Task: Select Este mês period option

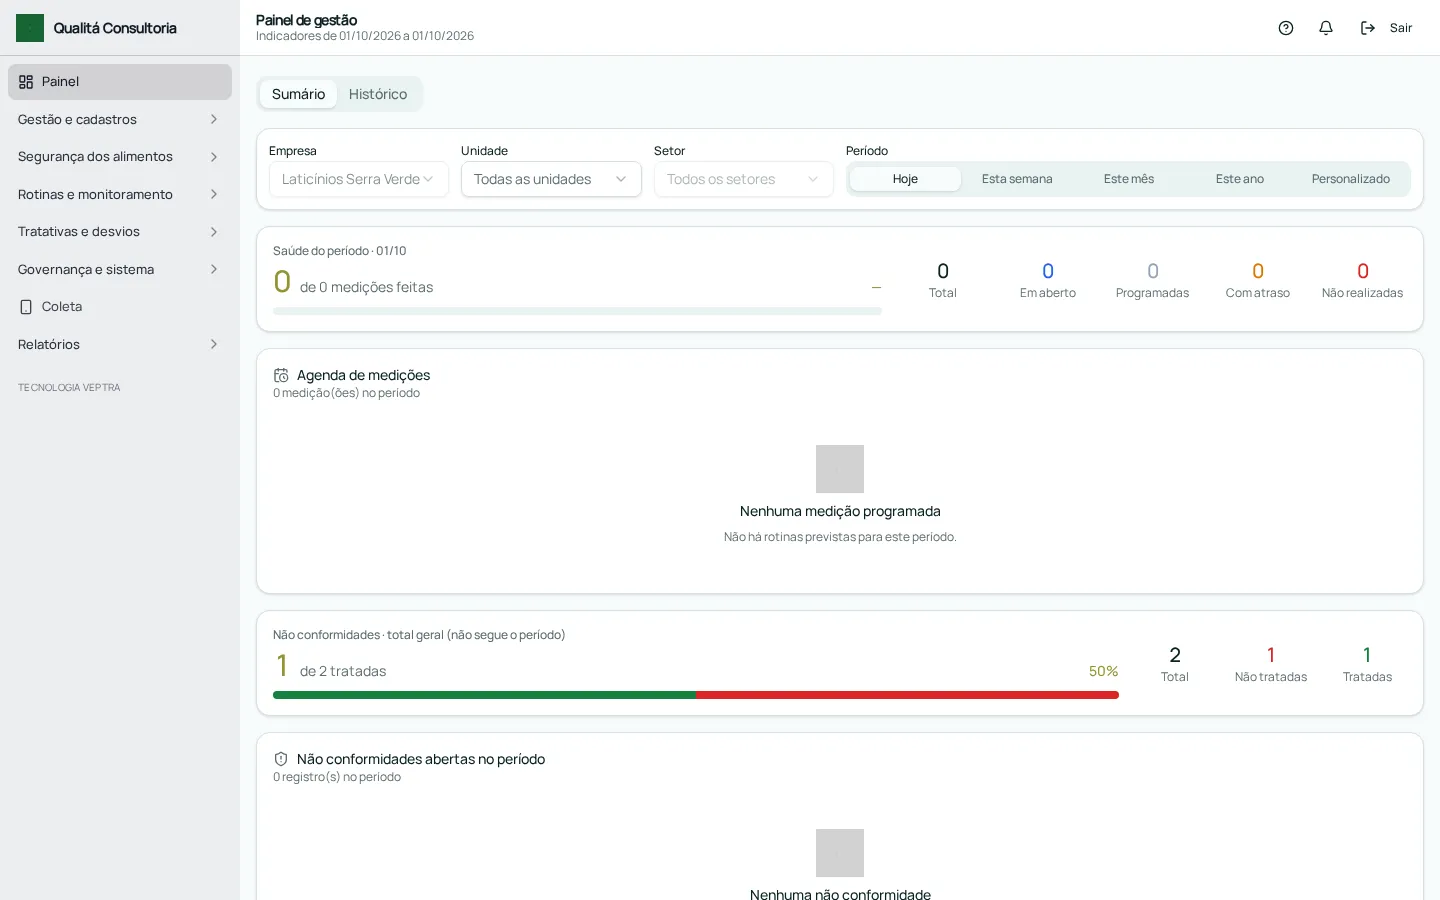Action: (x=1128, y=179)
